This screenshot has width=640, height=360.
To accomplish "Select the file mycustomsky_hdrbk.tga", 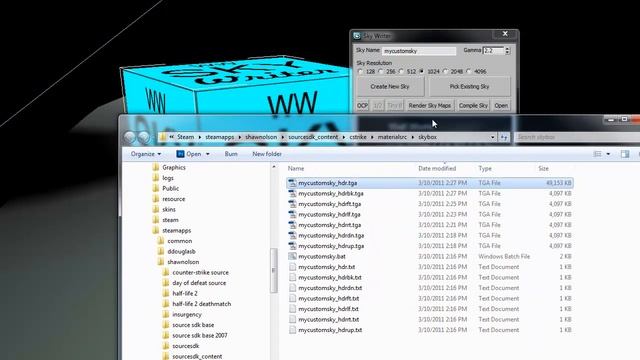I will pos(331,193).
